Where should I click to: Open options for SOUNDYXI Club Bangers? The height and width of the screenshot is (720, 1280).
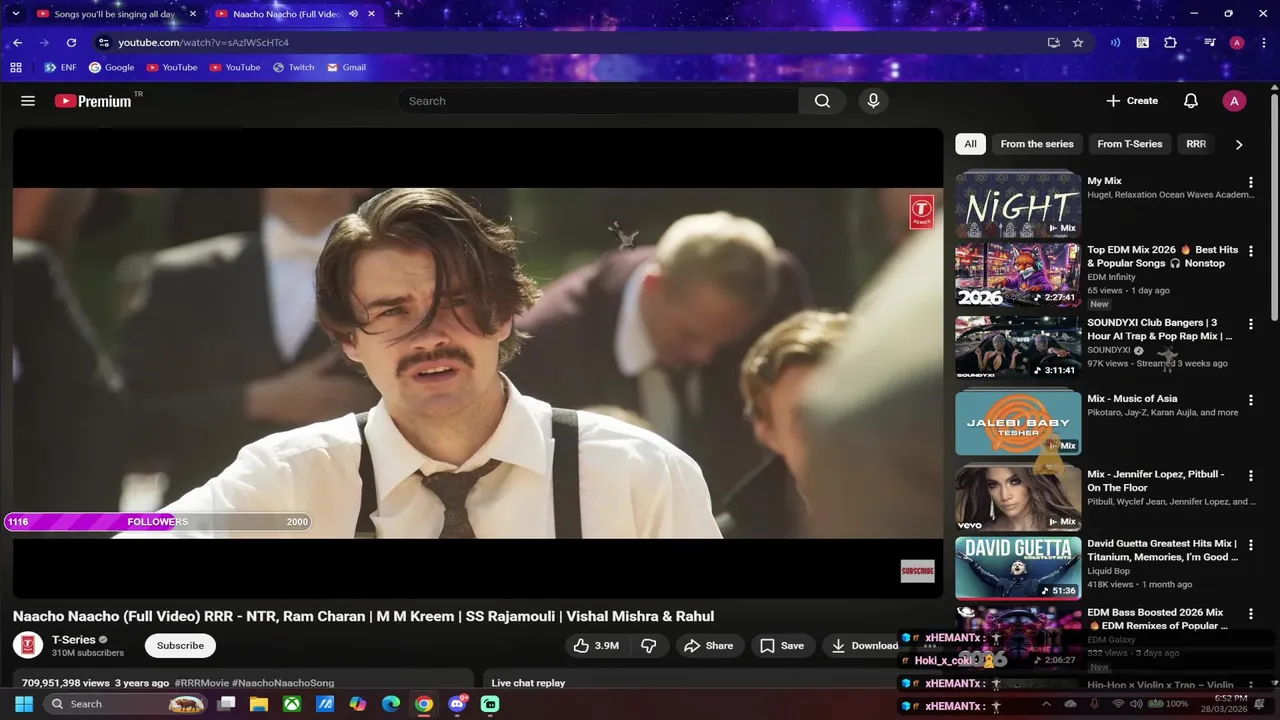(x=1250, y=324)
